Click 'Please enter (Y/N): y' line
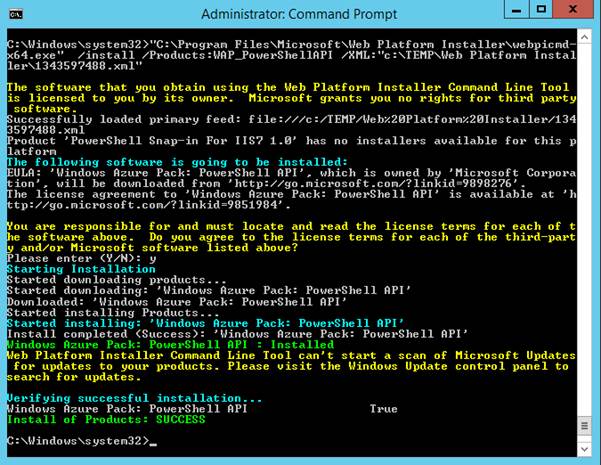Screen dimensions: 601x465 pyautogui.click(x=82, y=258)
